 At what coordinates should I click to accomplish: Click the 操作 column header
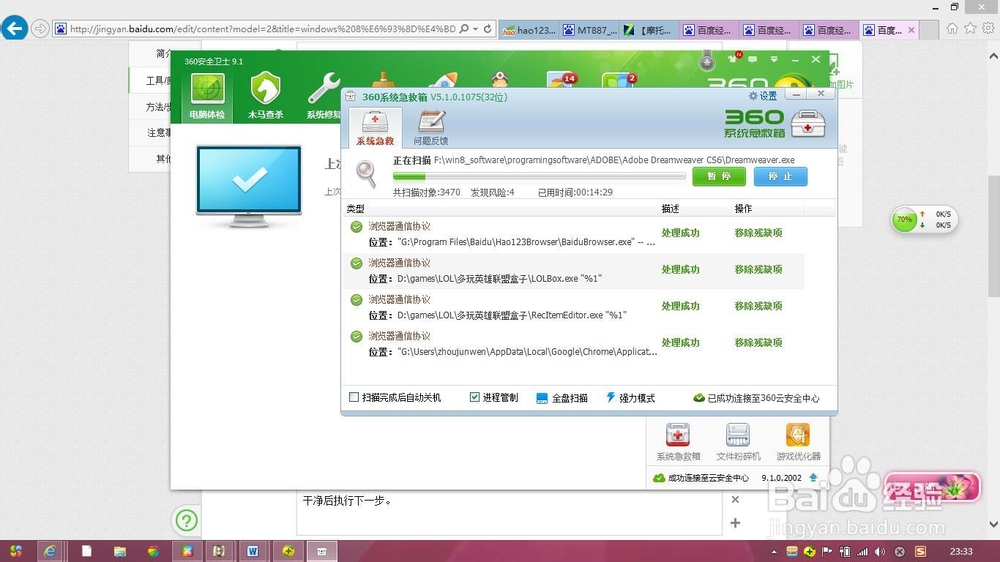[x=743, y=209]
